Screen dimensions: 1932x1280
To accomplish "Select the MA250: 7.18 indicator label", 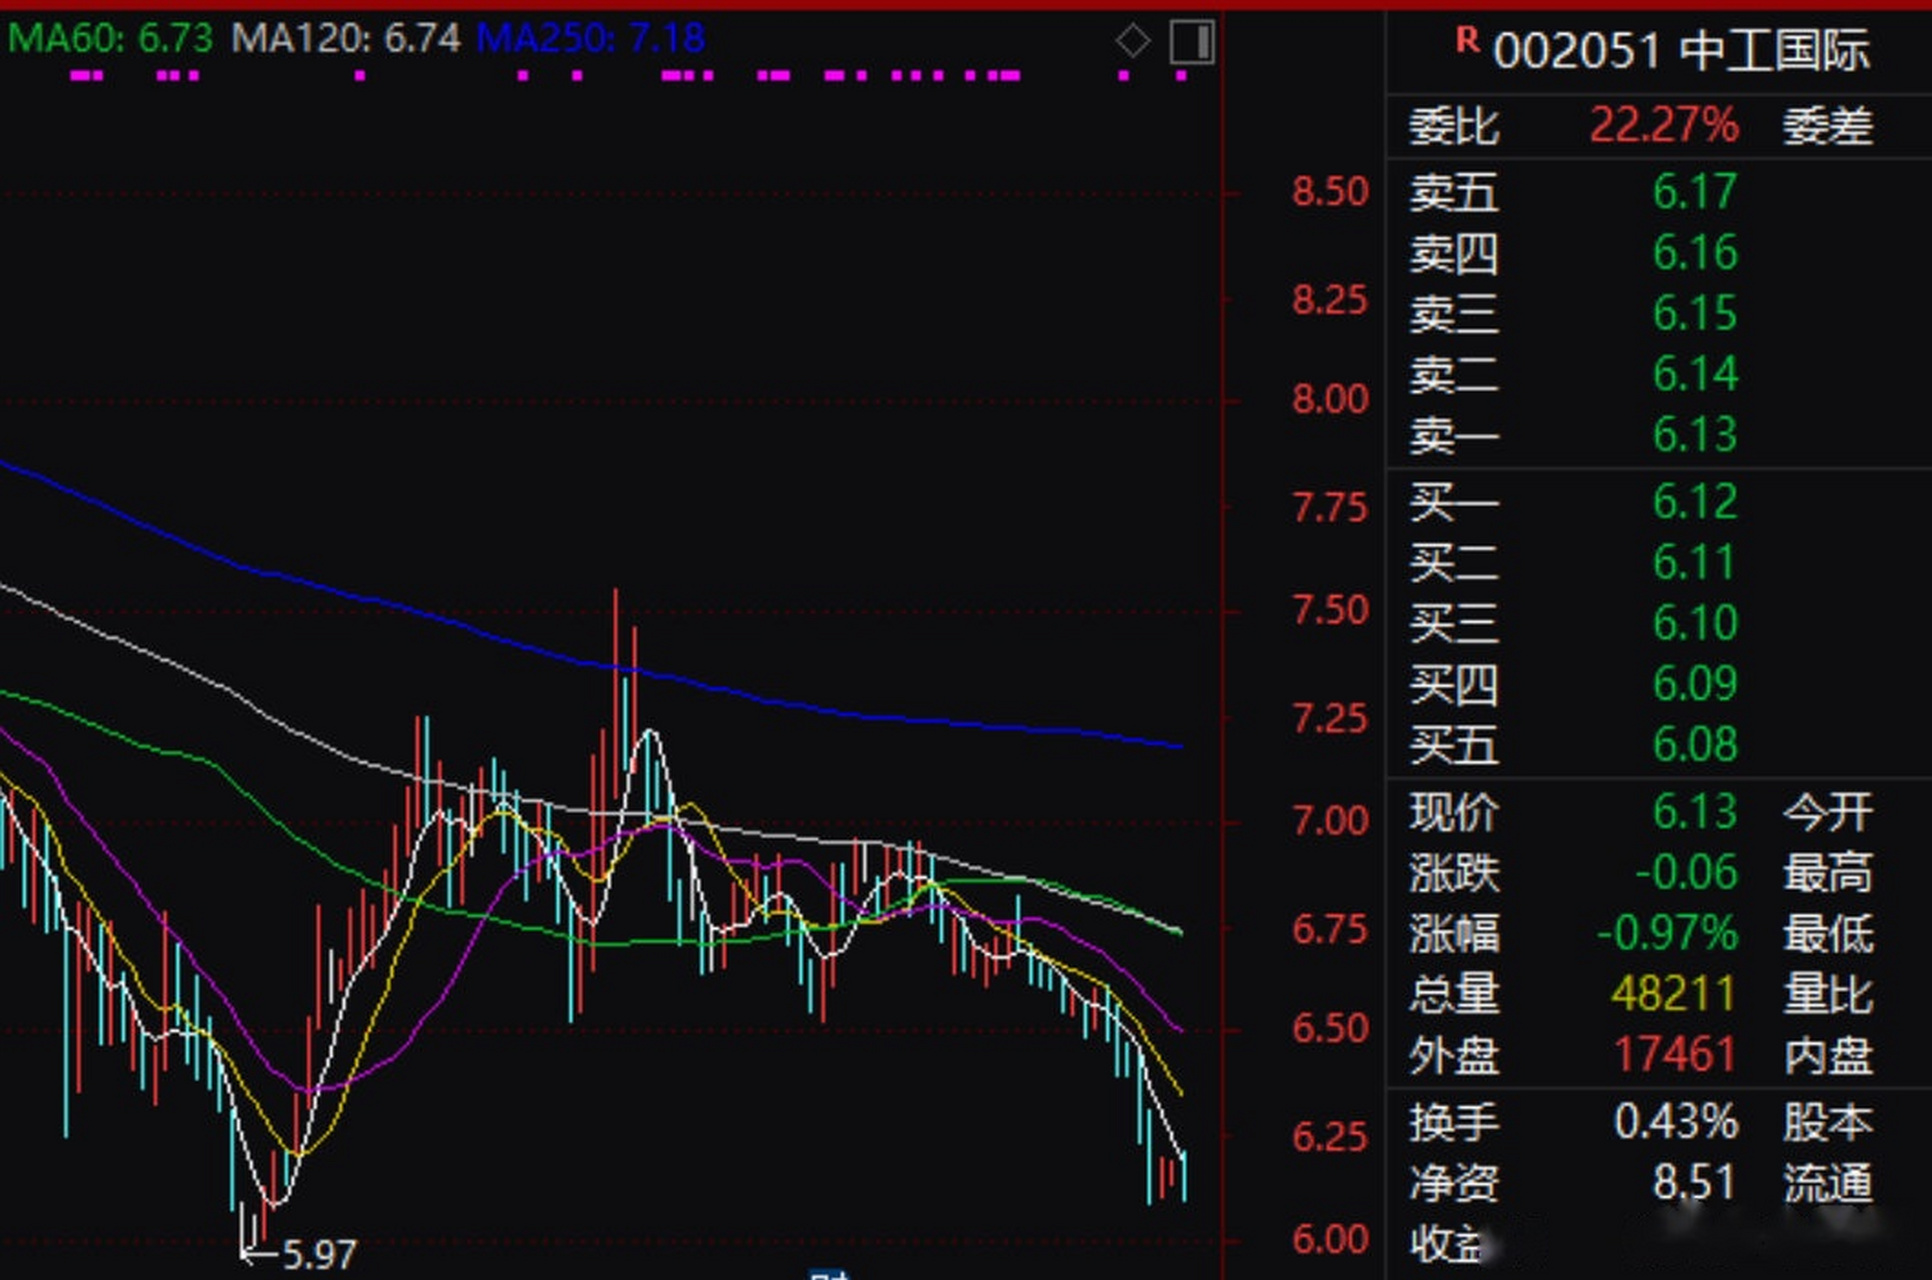I will point(591,39).
